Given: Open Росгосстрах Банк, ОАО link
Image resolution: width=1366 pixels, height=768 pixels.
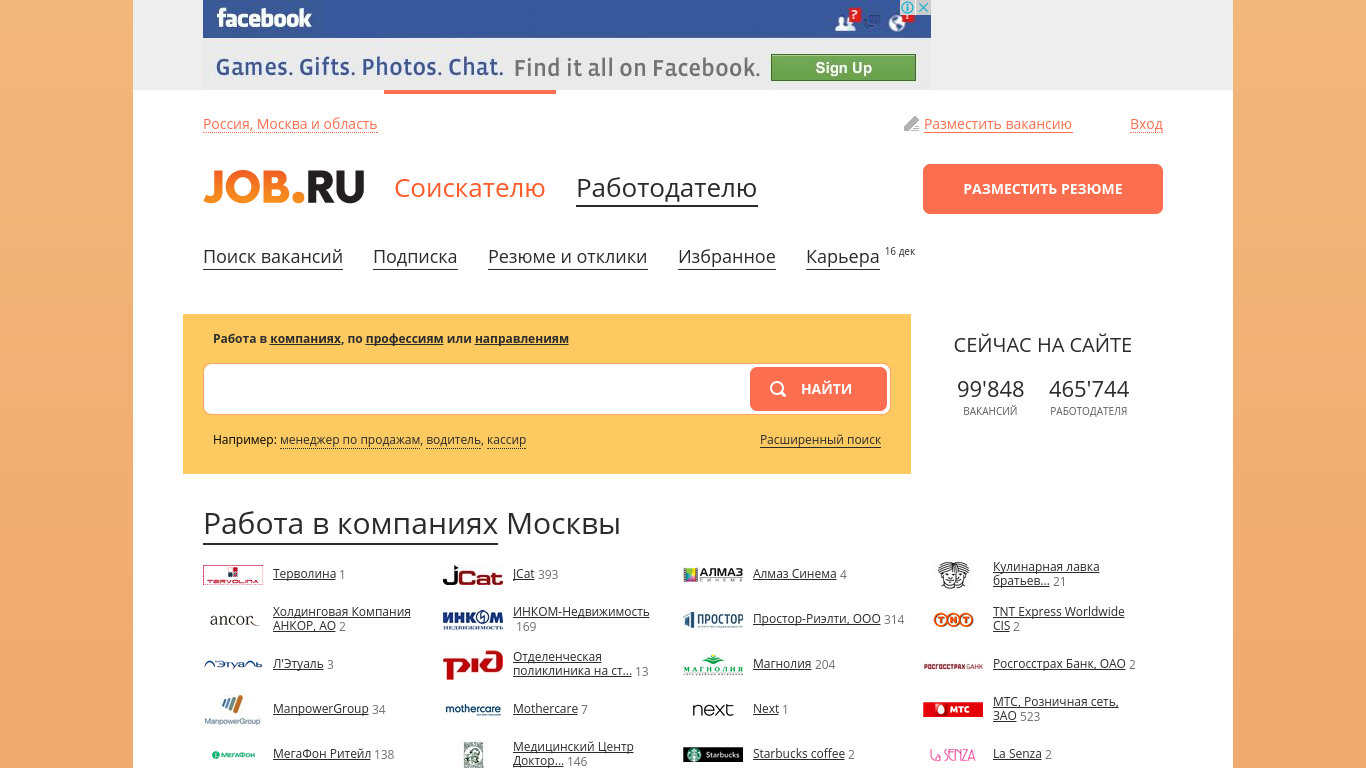Looking at the screenshot, I should point(1059,664).
